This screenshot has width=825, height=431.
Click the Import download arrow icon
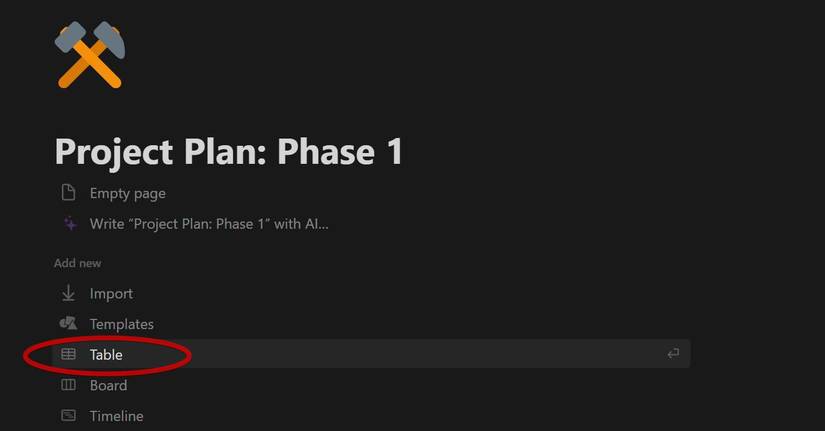68,293
